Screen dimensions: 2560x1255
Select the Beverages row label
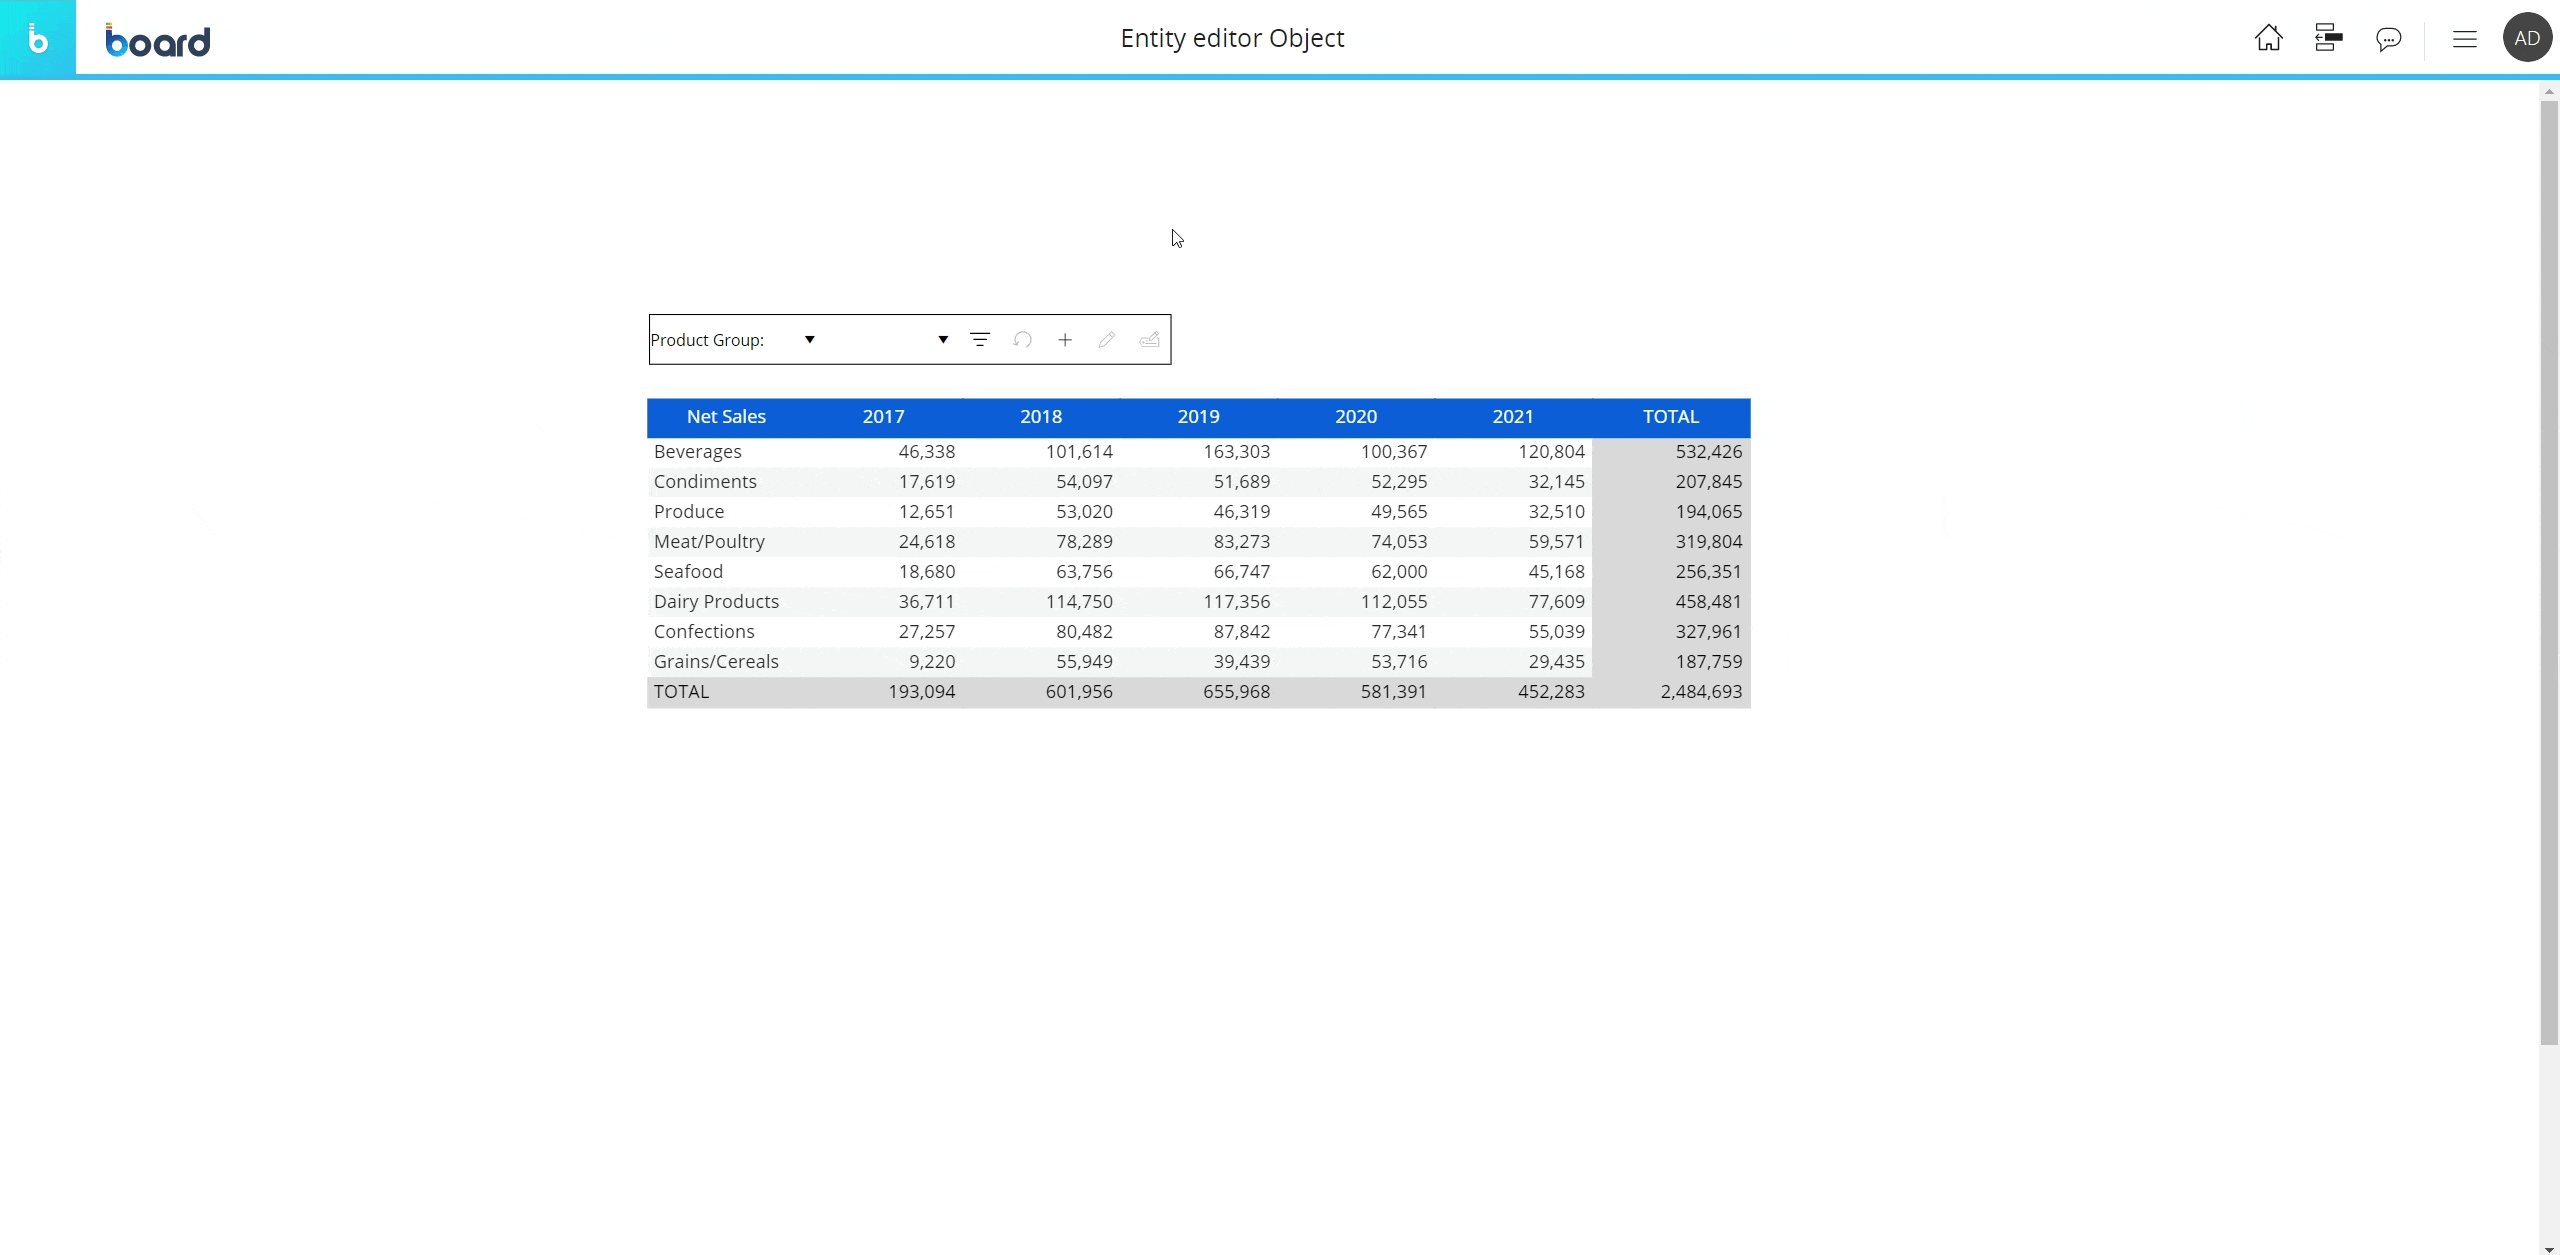(697, 452)
